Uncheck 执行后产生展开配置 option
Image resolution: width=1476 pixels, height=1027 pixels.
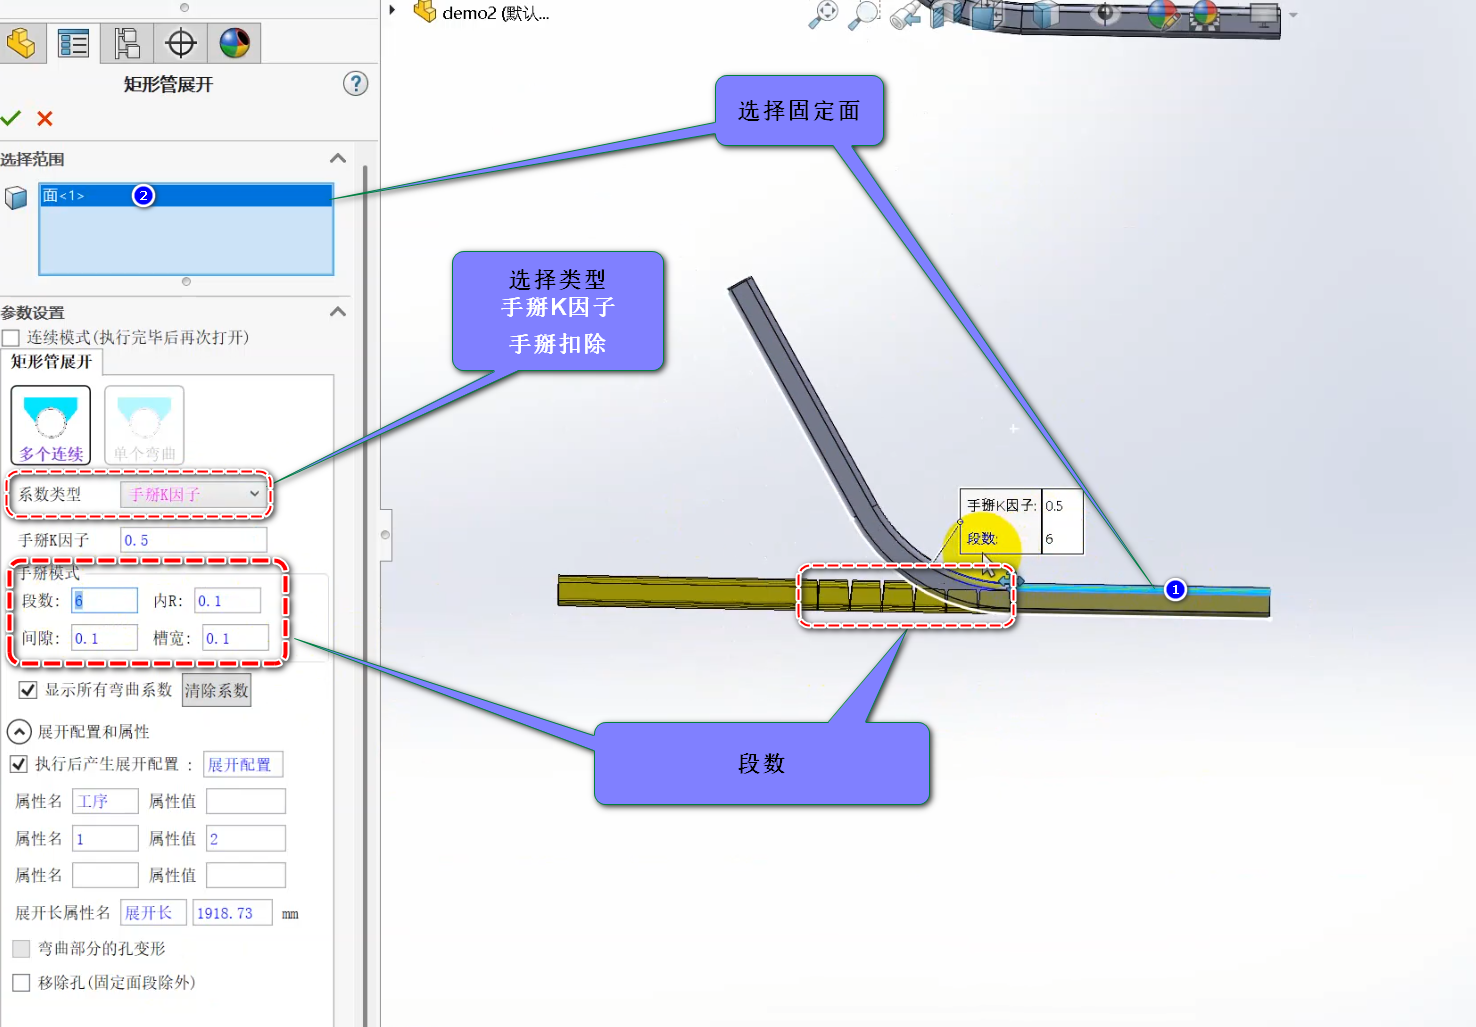[x=18, y=764]
